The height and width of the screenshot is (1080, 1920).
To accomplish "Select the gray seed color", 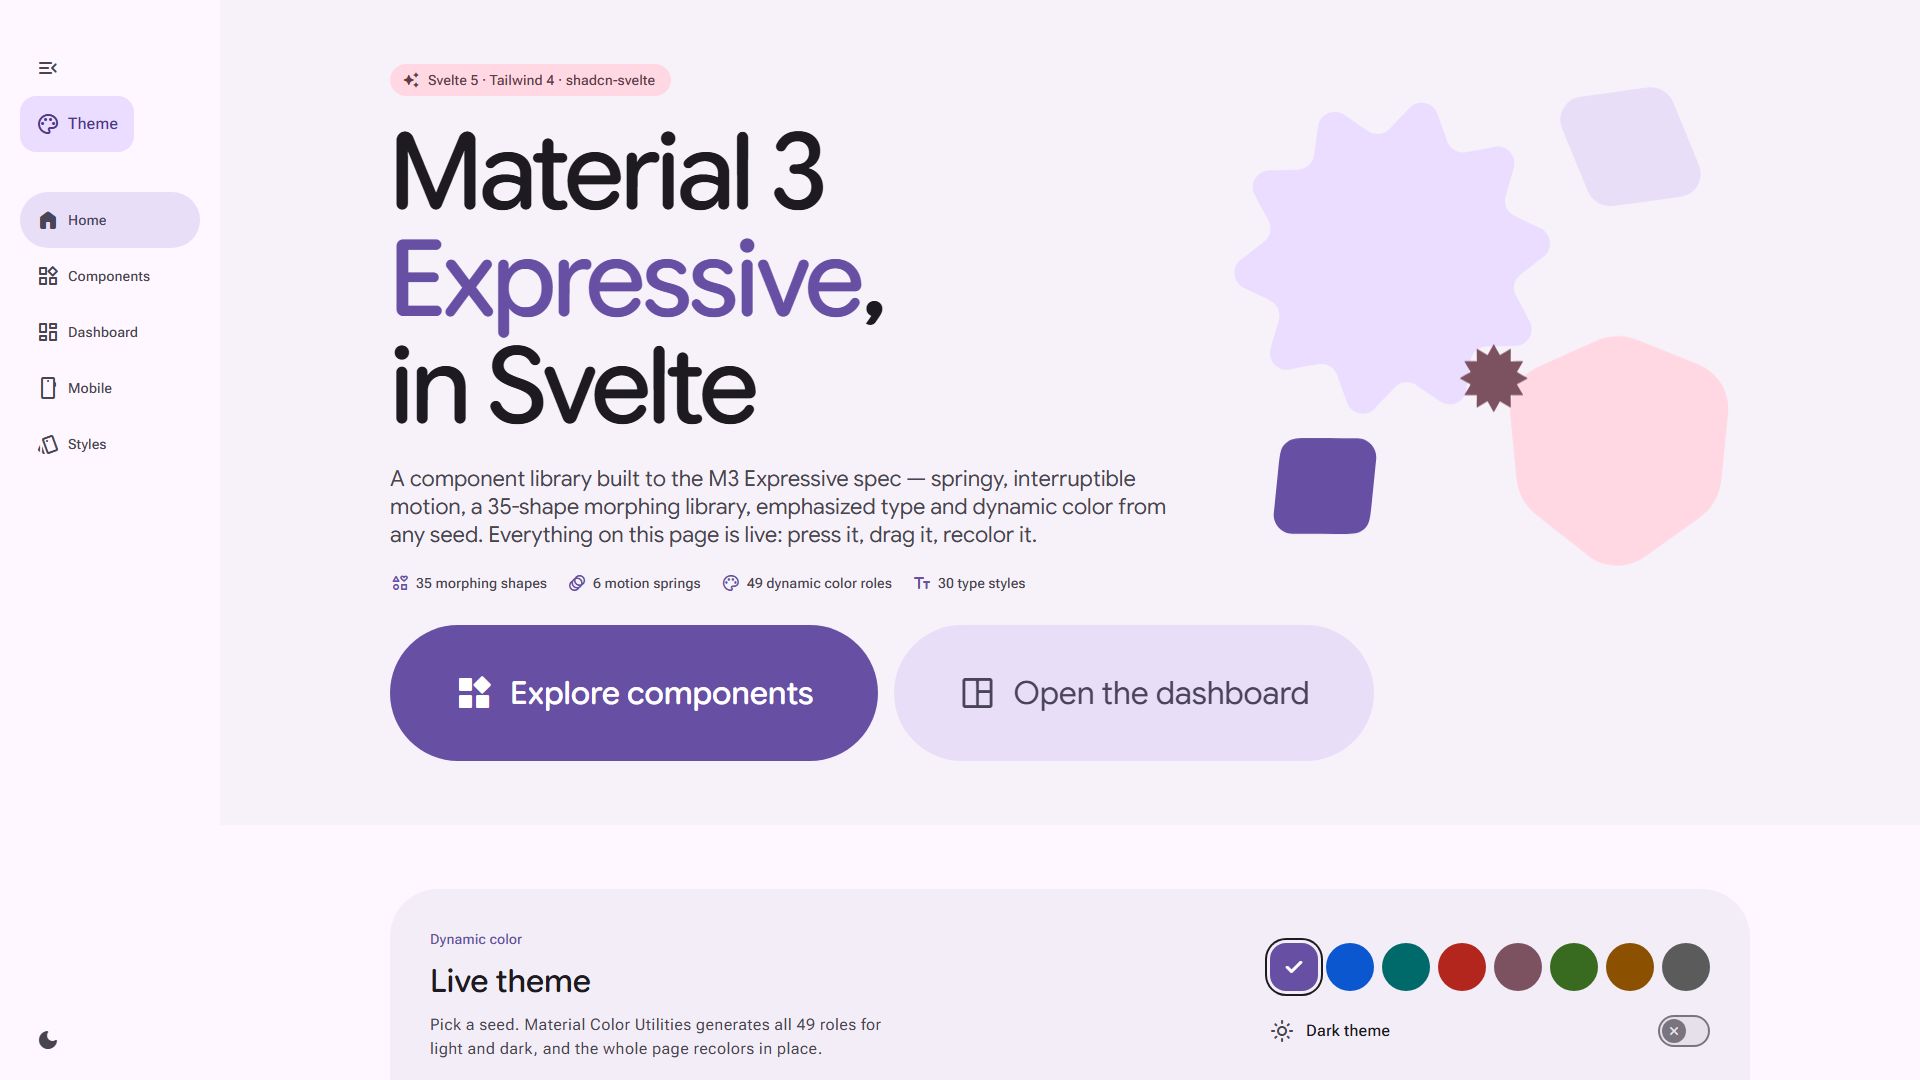I will tap(1686, 967).
